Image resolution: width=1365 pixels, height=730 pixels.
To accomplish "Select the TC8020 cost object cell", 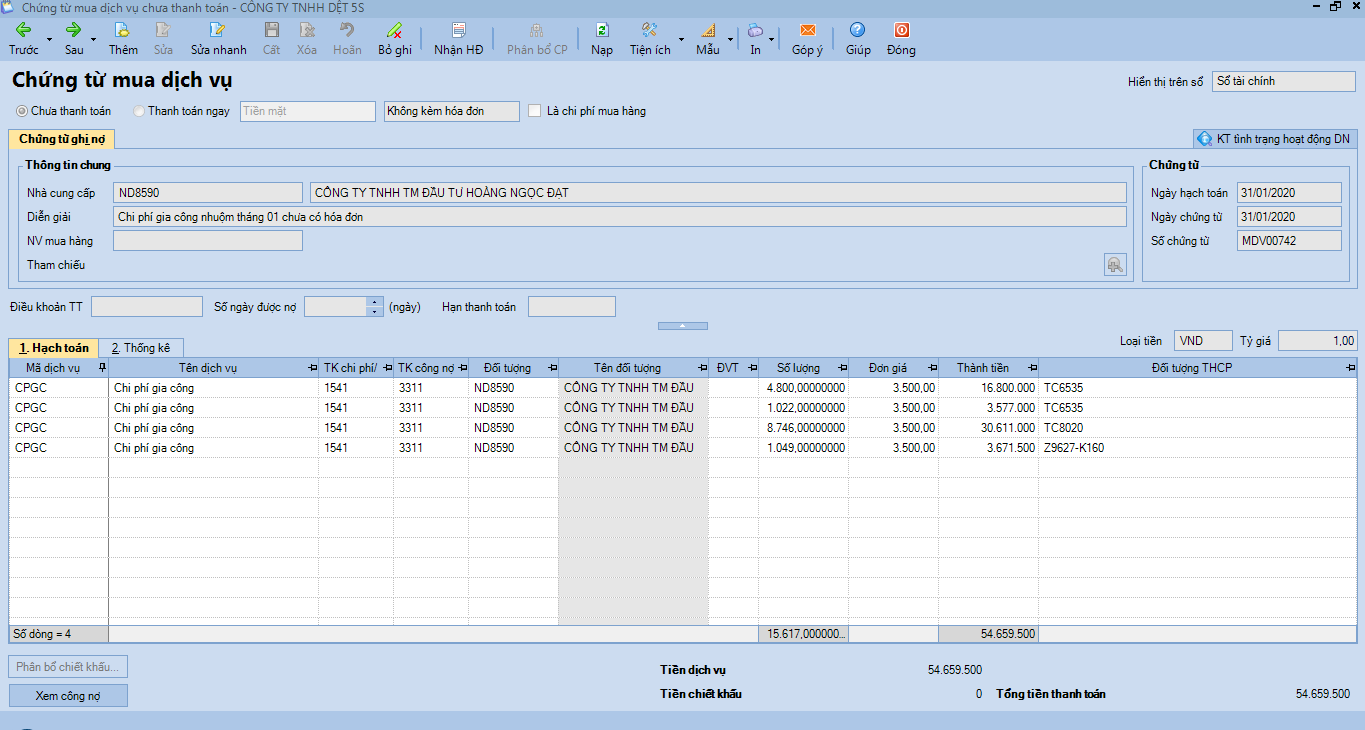I will pos(1198,428).
